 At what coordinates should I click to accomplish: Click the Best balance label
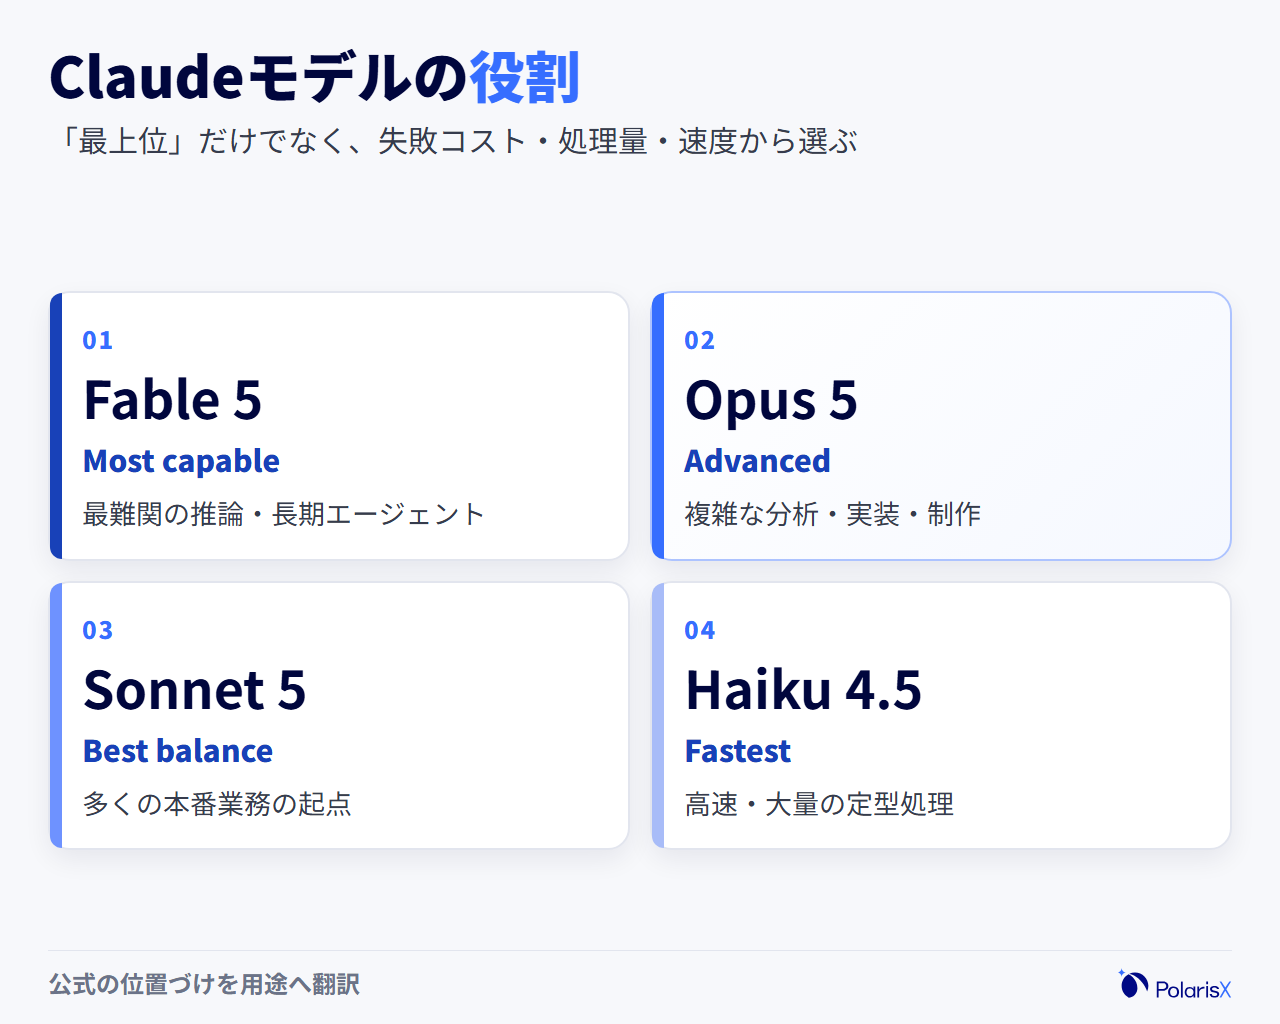pos(178,751)
